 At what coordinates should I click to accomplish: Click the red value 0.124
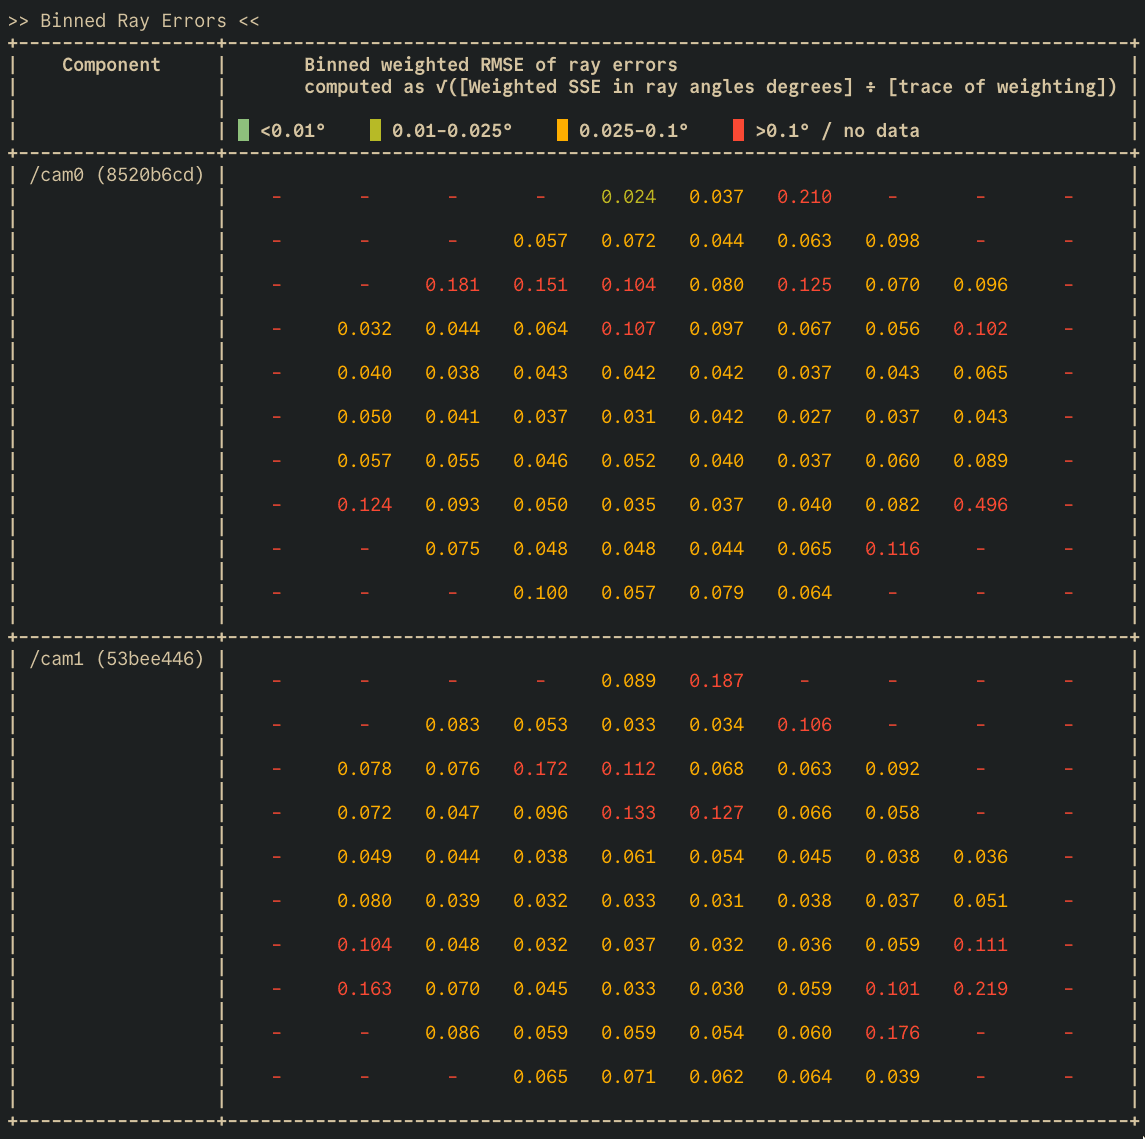[x=364, y=505]
